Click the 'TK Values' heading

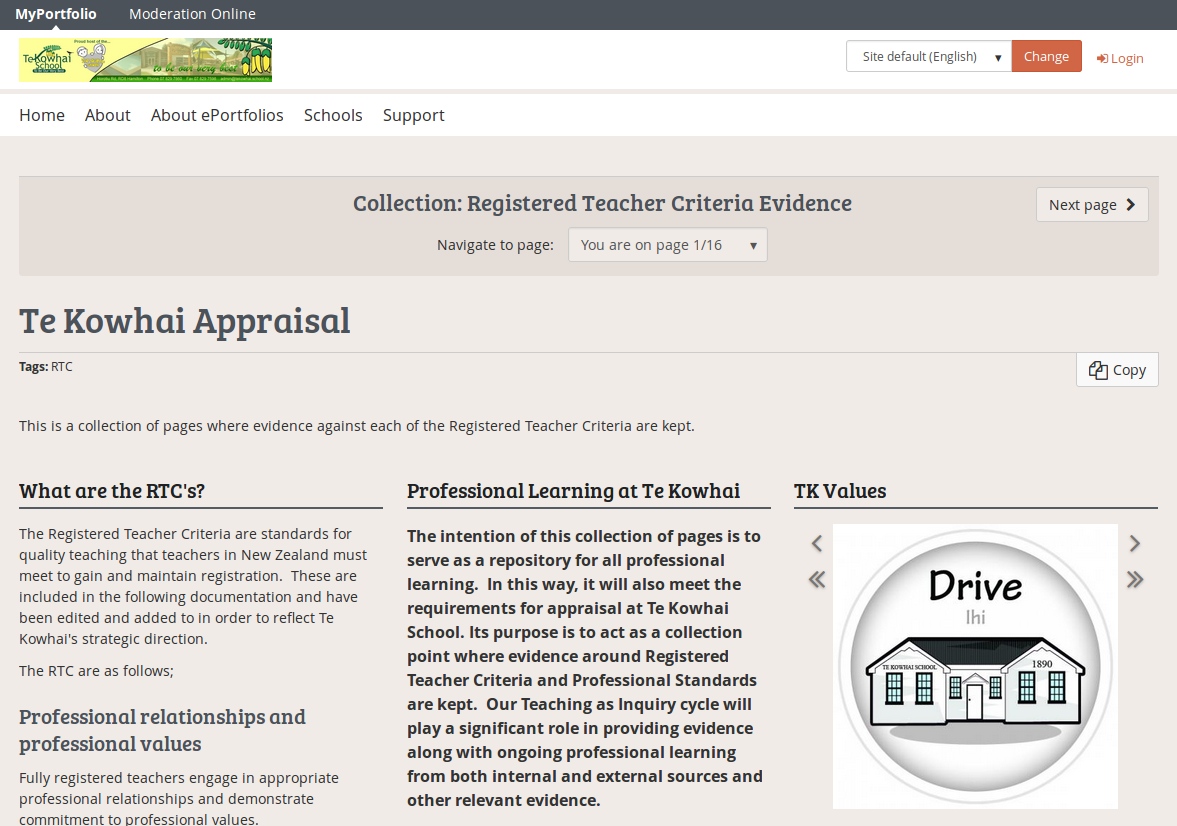point(840,491)
